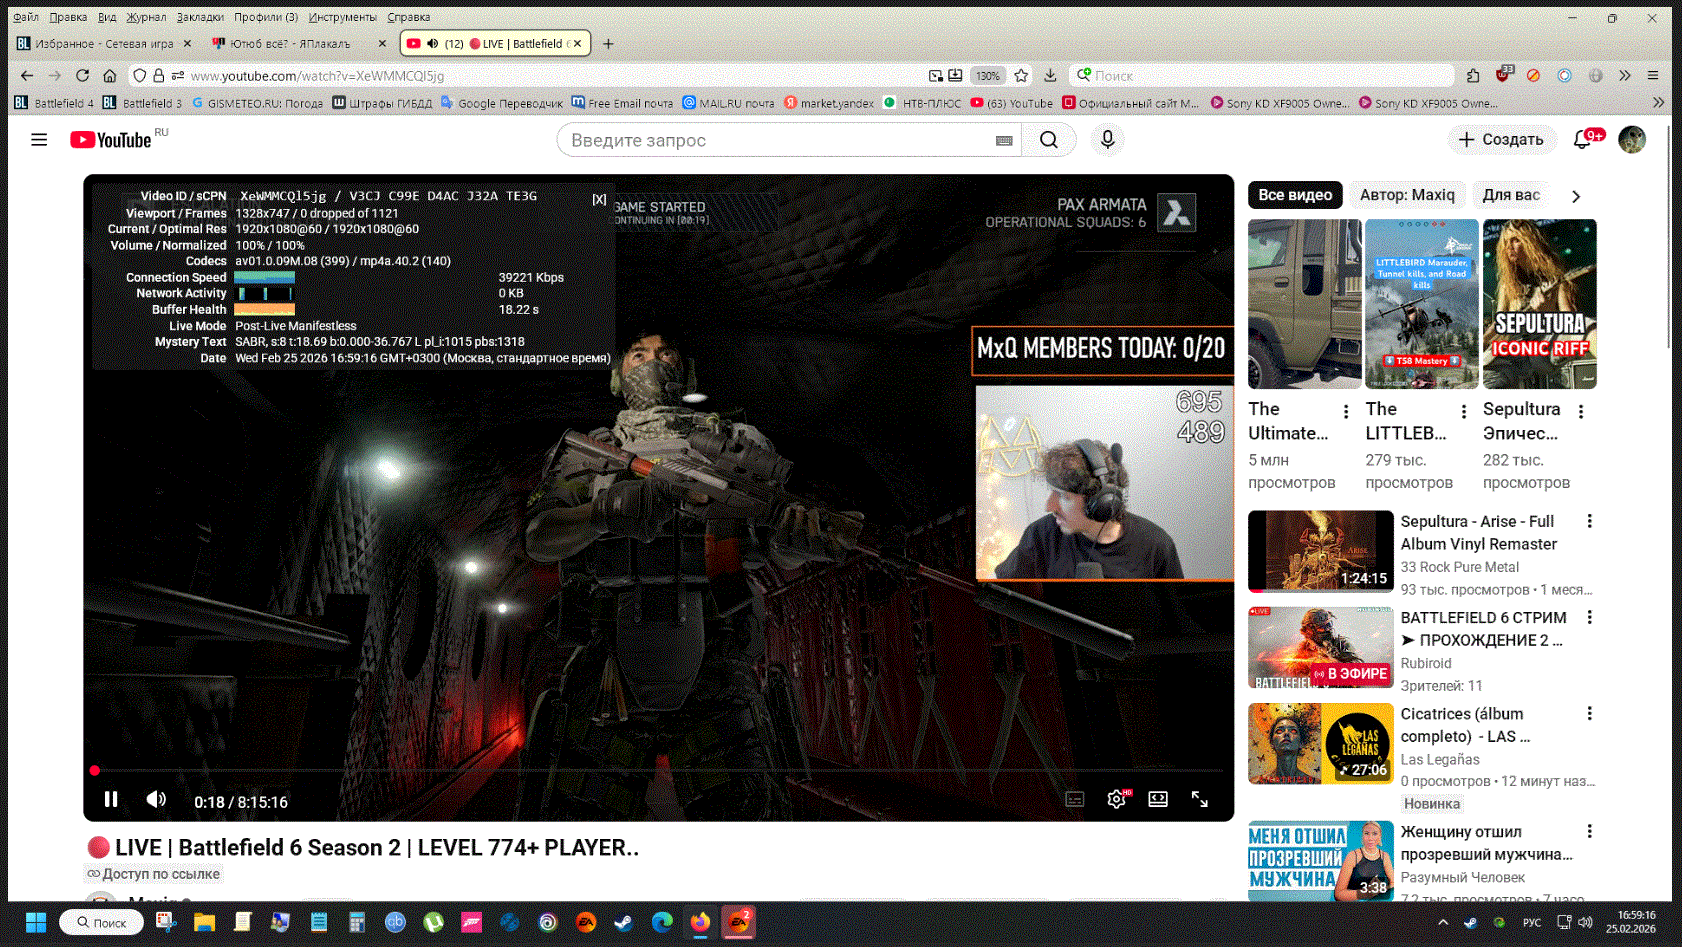Open File Explorer from the taskbar
The image size is (1682, 947).
[x=205, y=922]
